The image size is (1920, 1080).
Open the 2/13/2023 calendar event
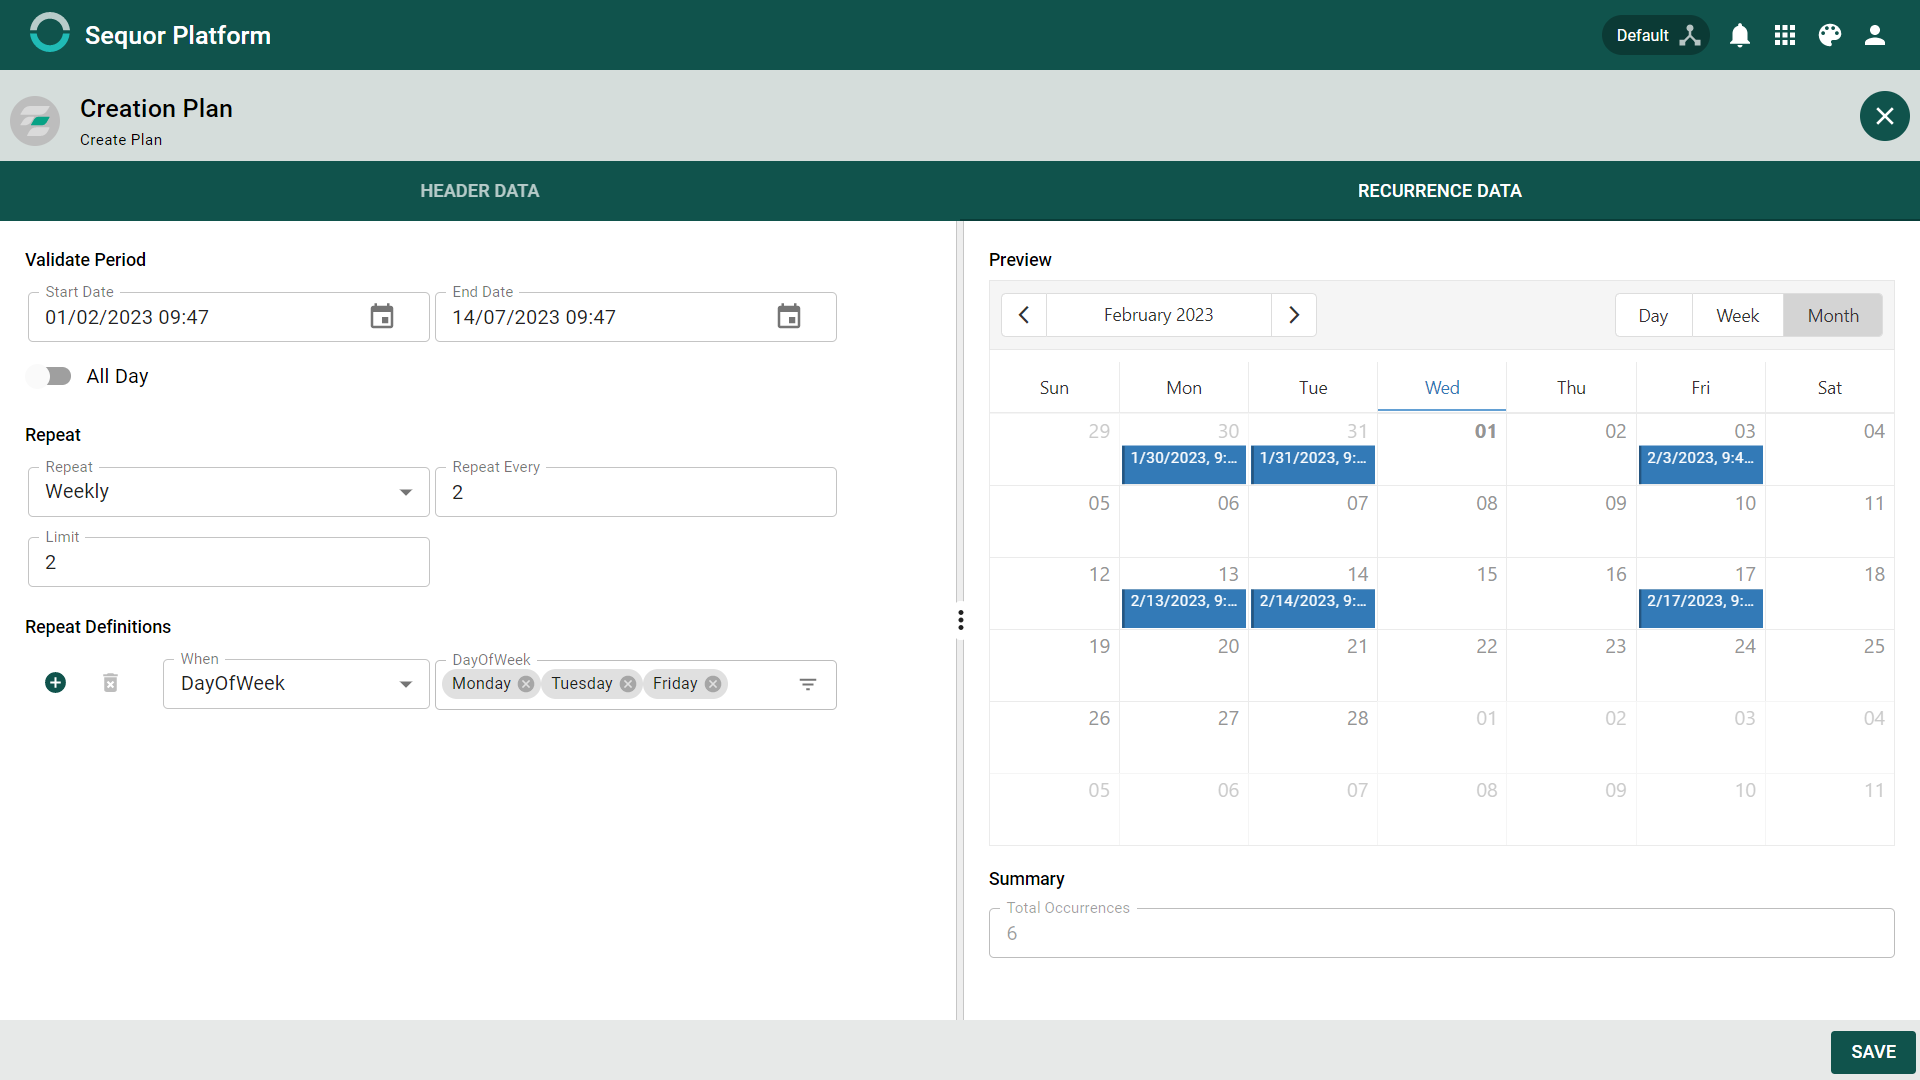click(1184, 608)
